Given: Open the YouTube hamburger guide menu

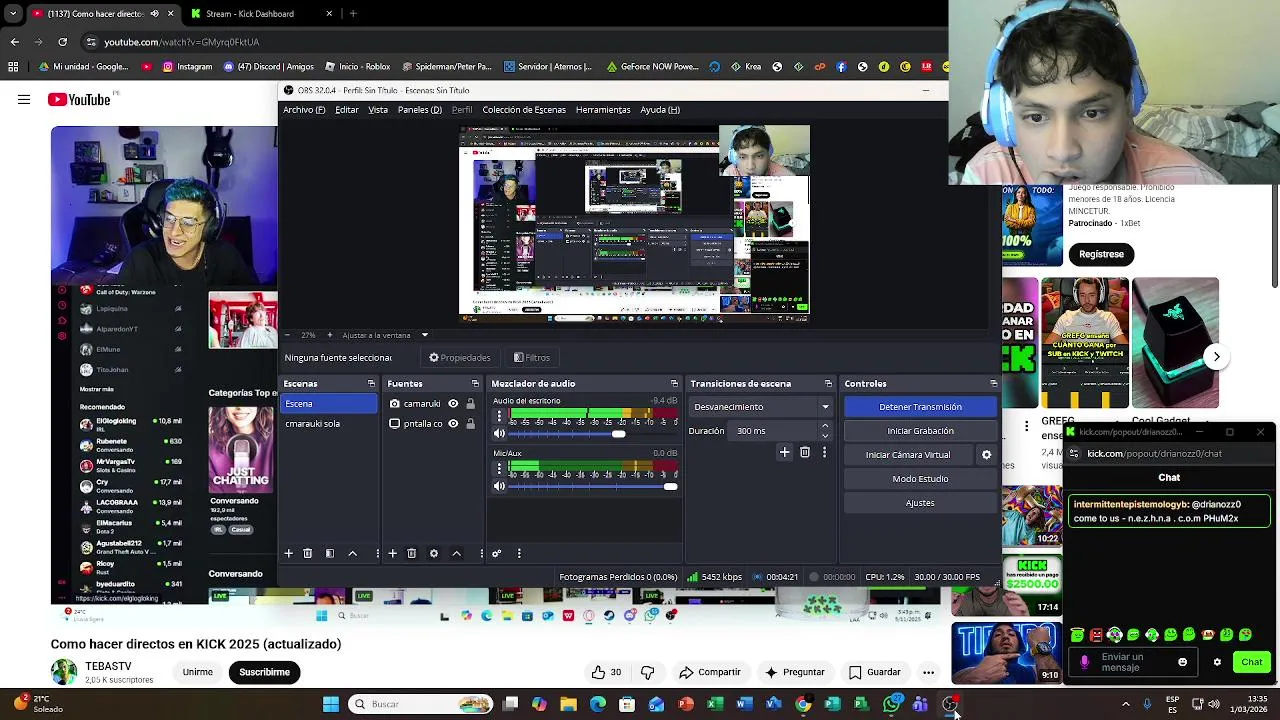Looking at the screenshot, I should point(24,99).
